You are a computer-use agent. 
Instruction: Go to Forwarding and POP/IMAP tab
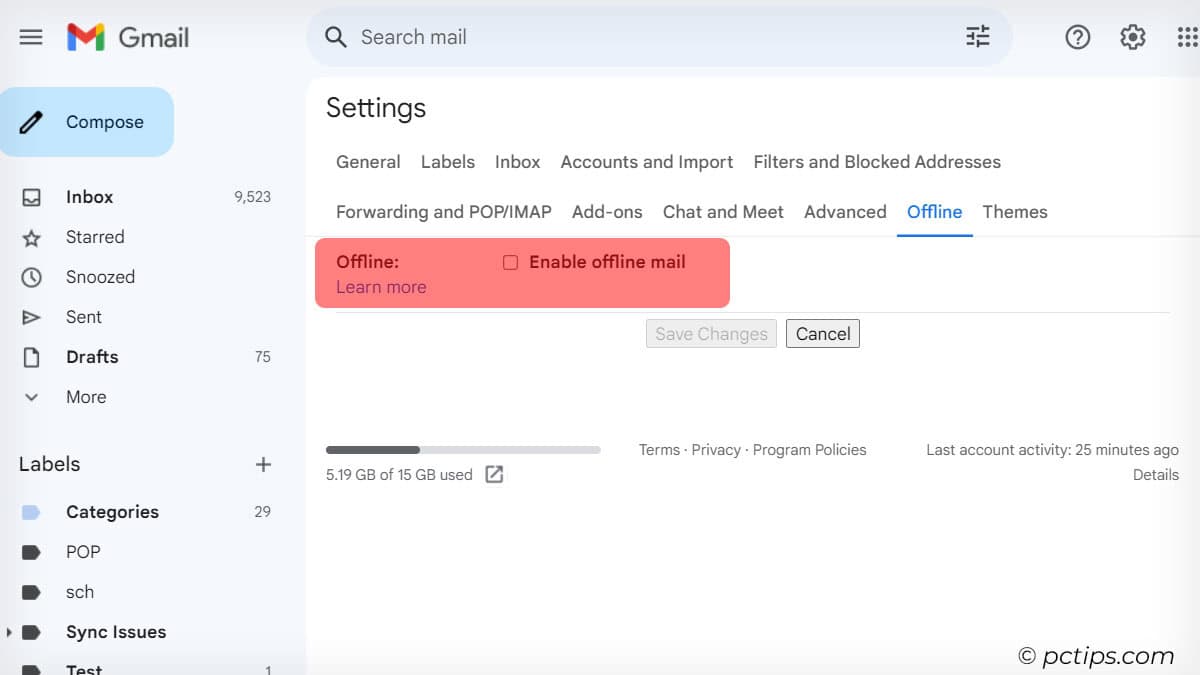(443, 212)
